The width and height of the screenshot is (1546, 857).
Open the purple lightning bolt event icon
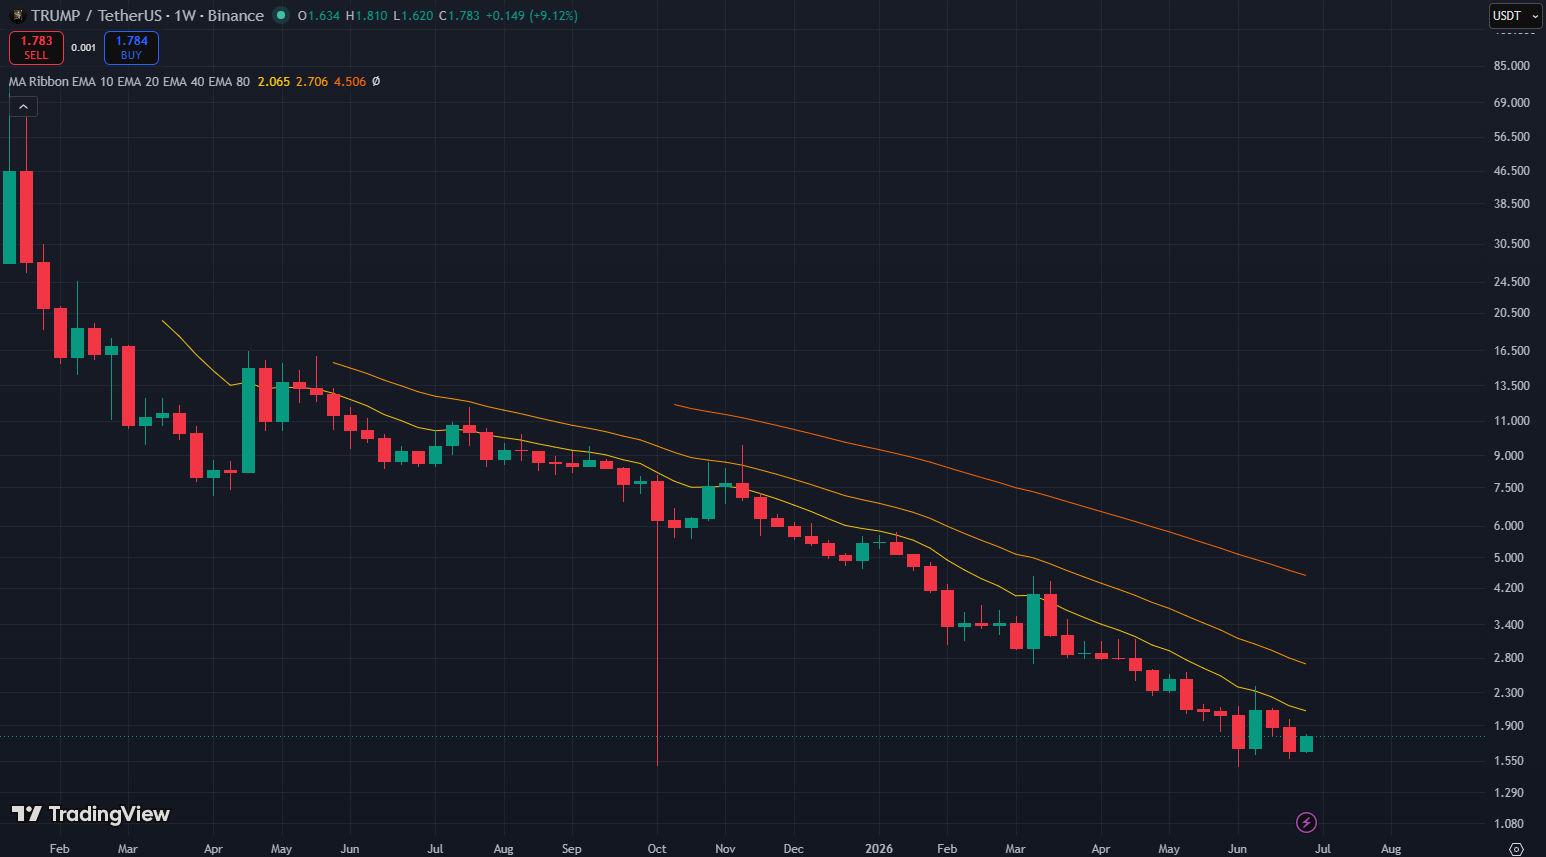1306,823
